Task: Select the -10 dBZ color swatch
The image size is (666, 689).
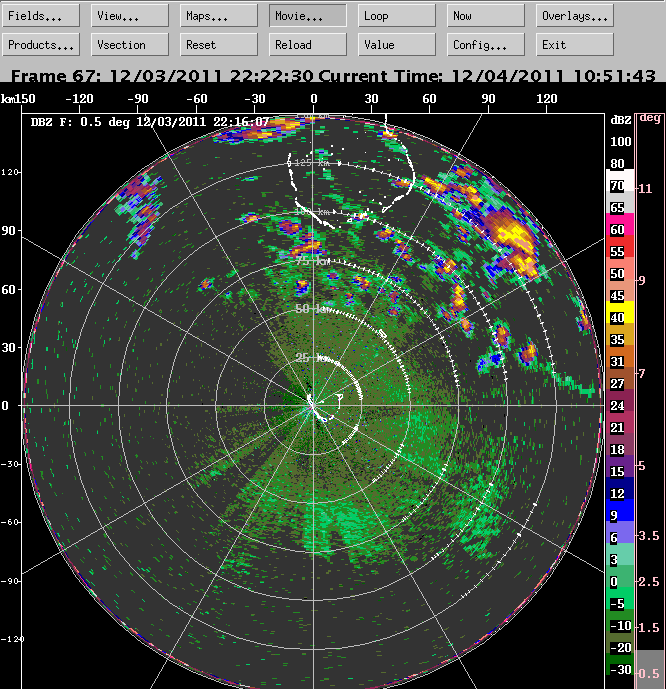Action: tap(620, 620)
